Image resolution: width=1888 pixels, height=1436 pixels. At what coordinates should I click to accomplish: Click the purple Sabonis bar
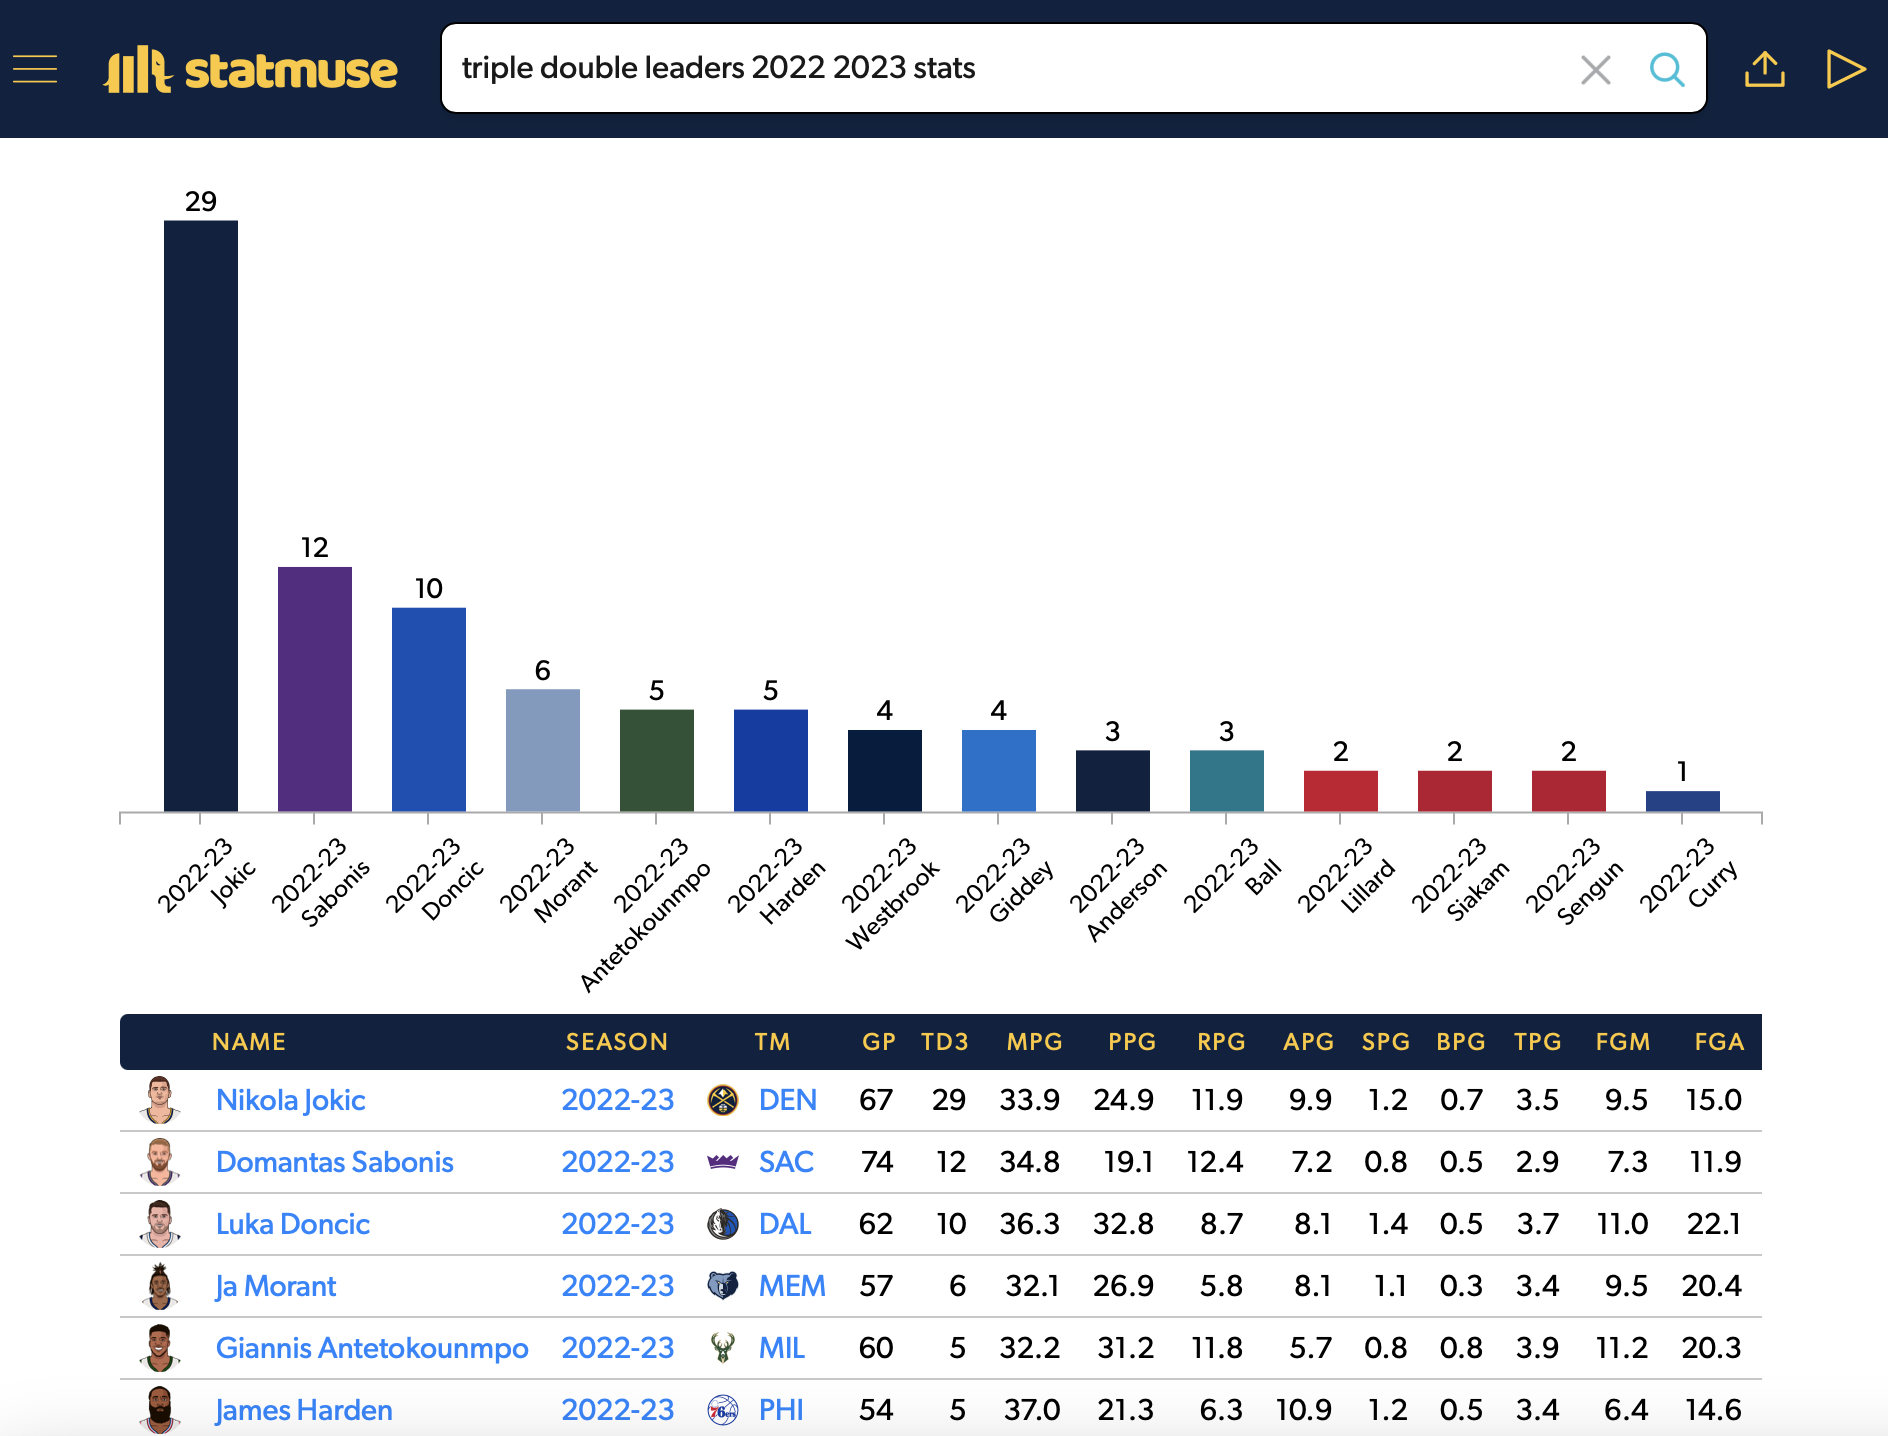click(x=315, y=689)
